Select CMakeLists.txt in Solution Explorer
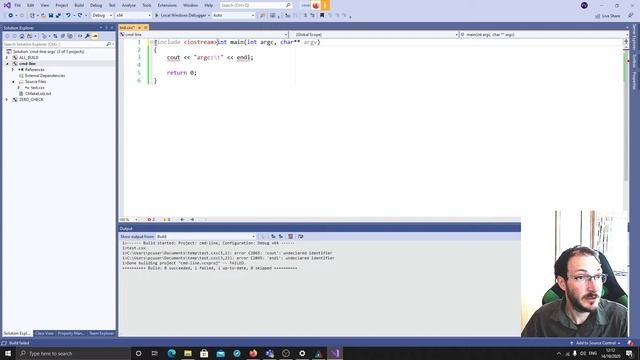Image resolution: width=640 pixels, height=360 pixels. tap(38, 93)
